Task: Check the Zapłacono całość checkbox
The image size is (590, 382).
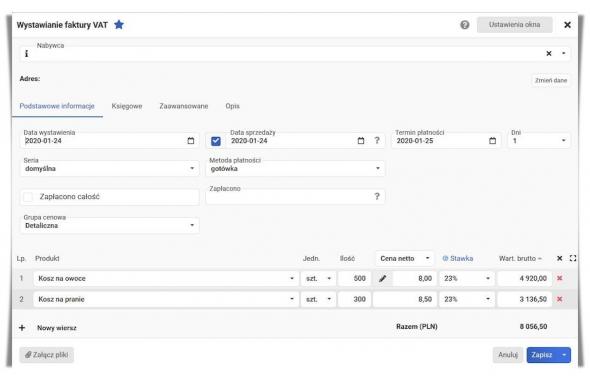Action: point(28,197)
